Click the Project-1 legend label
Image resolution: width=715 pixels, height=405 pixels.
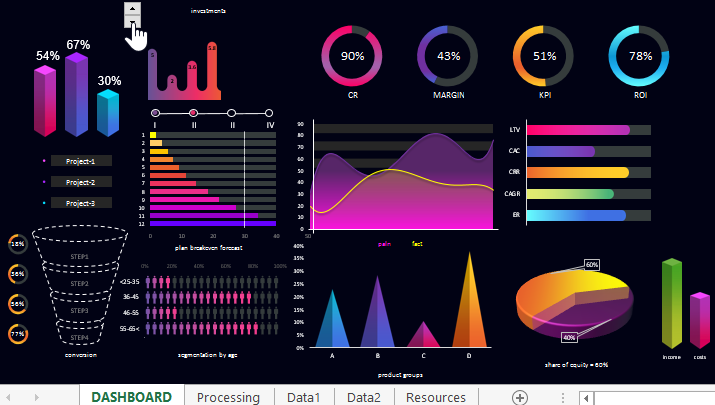click(80, 161)
